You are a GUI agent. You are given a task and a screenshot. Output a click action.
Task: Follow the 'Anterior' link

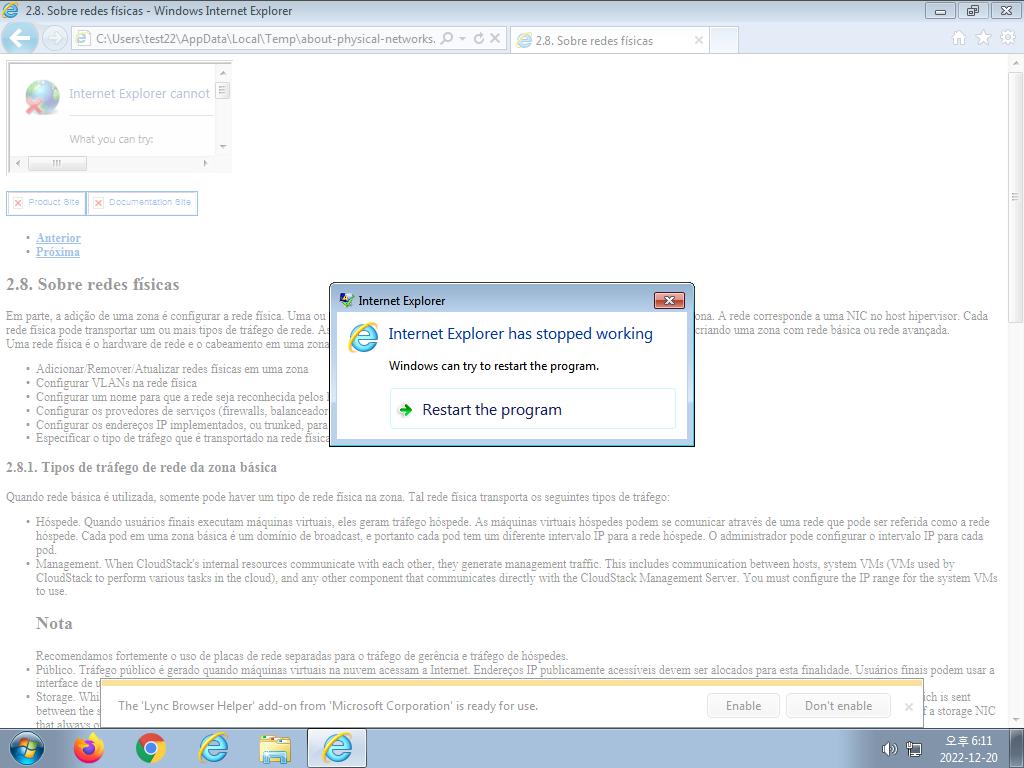[59, 238]
